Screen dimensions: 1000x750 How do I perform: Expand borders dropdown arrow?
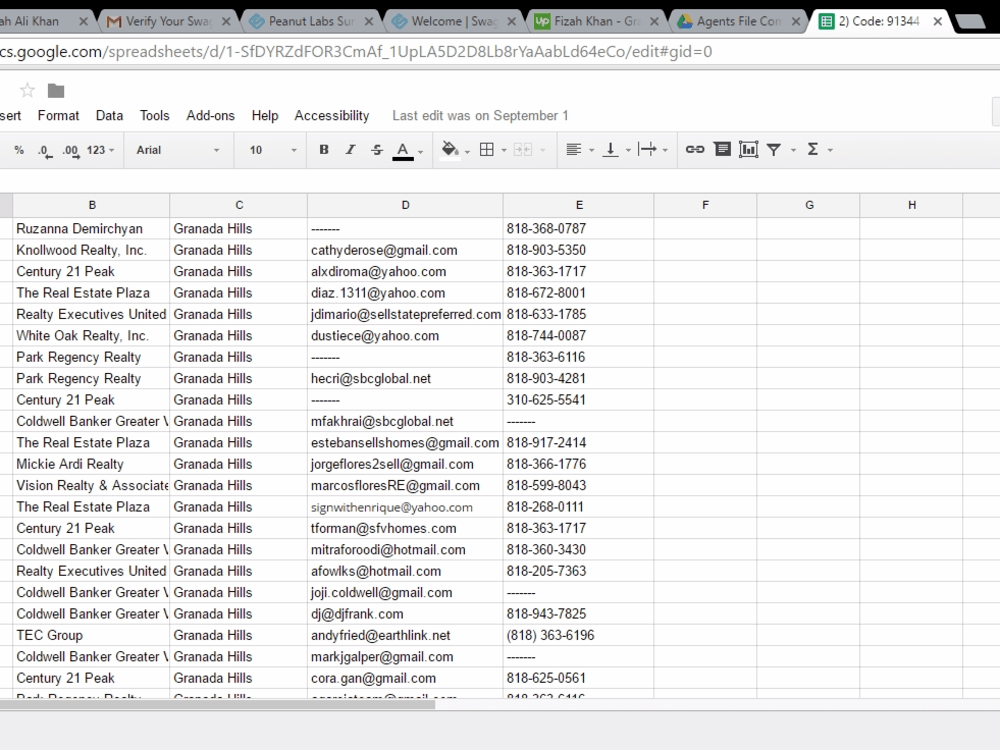(x=504, y=151)
